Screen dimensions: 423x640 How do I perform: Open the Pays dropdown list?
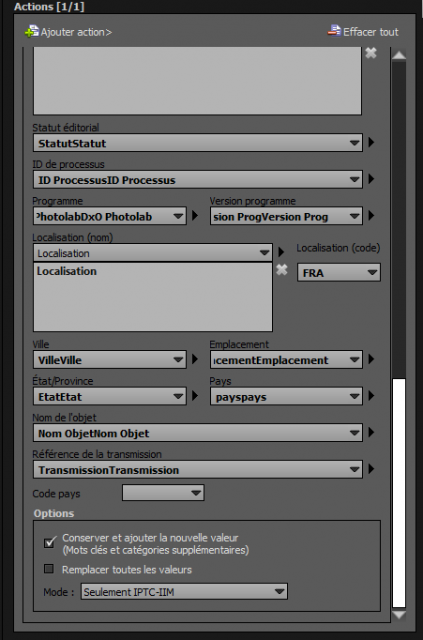(x=286, y=397)
